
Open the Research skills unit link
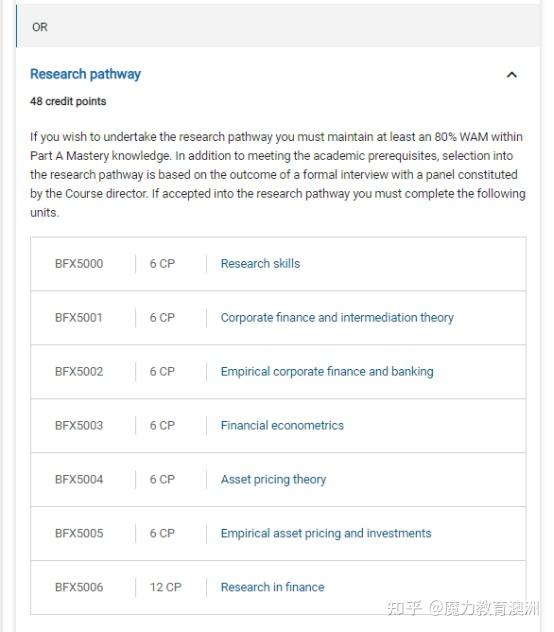[x=260, y=264]
